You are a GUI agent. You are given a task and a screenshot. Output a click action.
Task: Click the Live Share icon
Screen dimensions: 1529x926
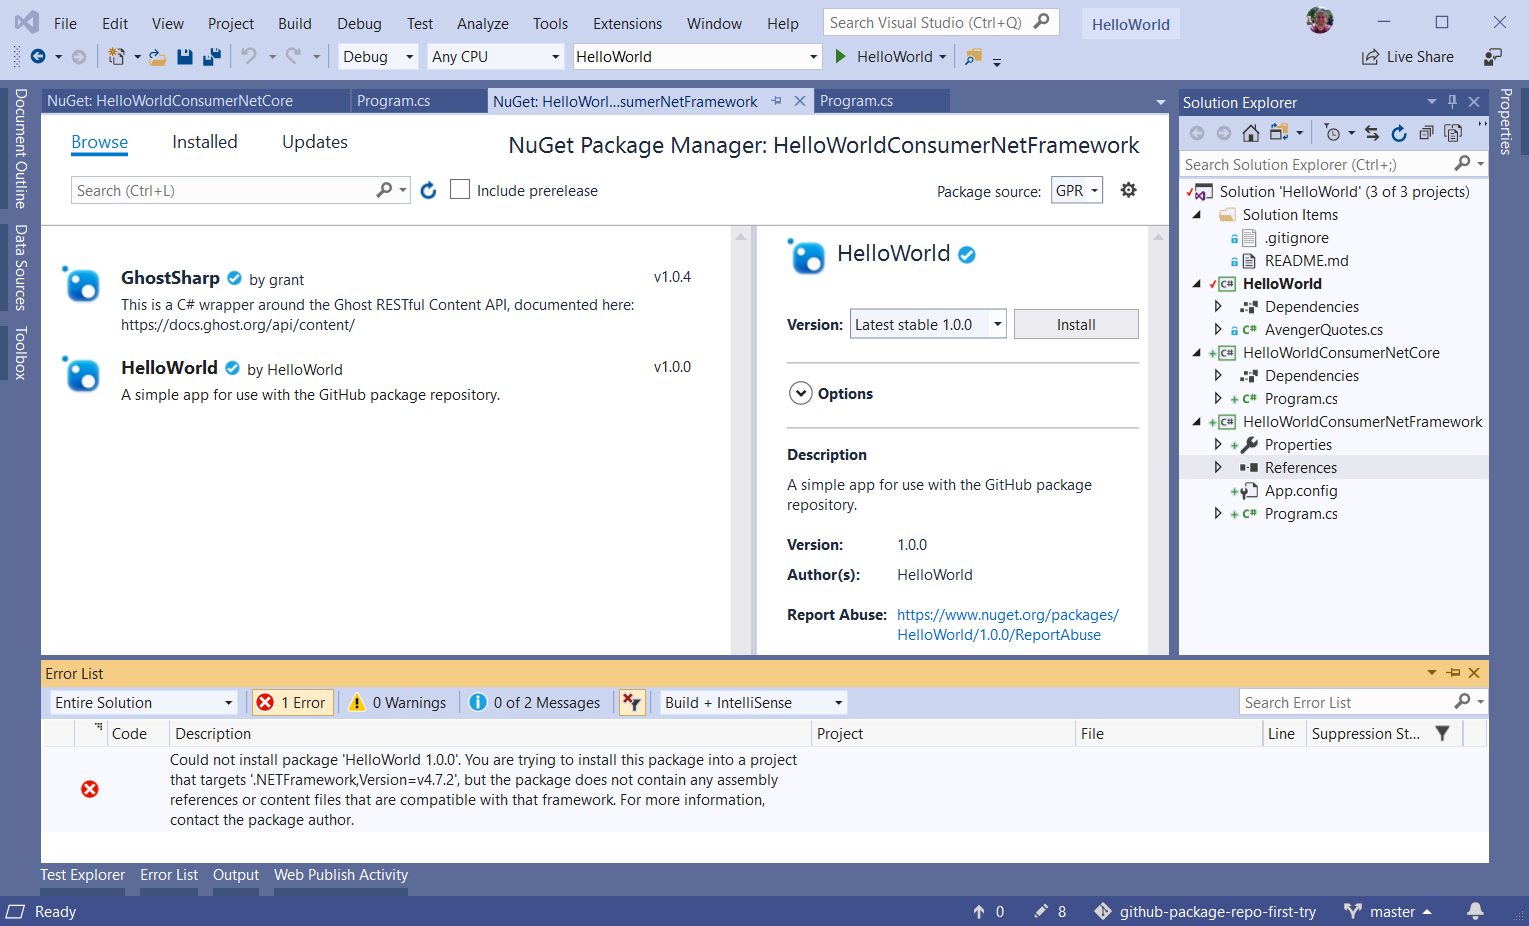click(1370, 57)
